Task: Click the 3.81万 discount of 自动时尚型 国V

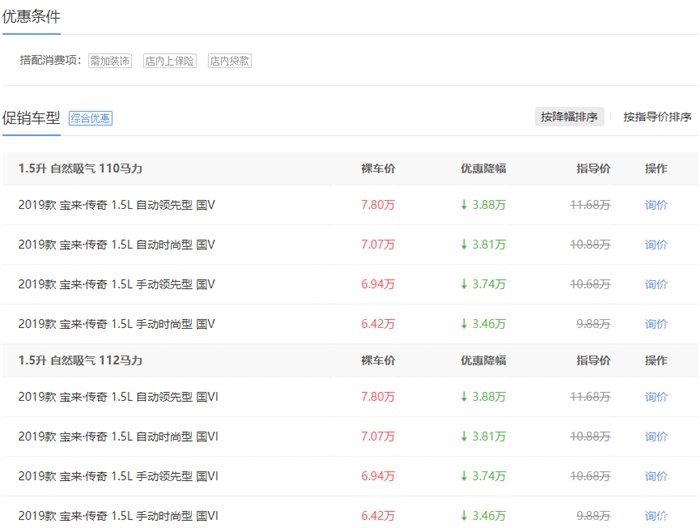Action: tap(483, 245)
